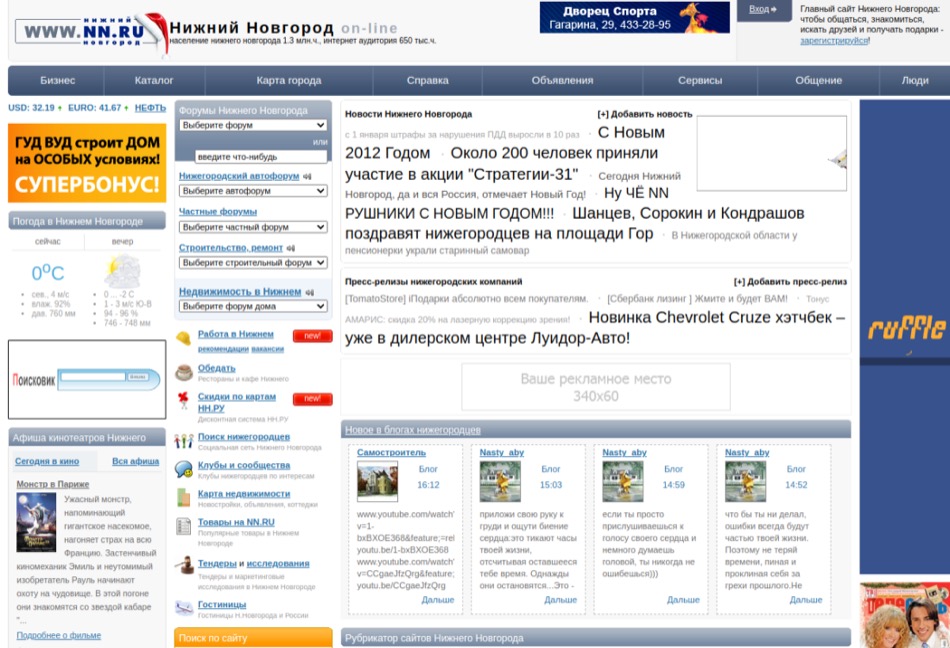
Task: Open the Новое в блогах нижегородцев link
Action: [413, 430]
